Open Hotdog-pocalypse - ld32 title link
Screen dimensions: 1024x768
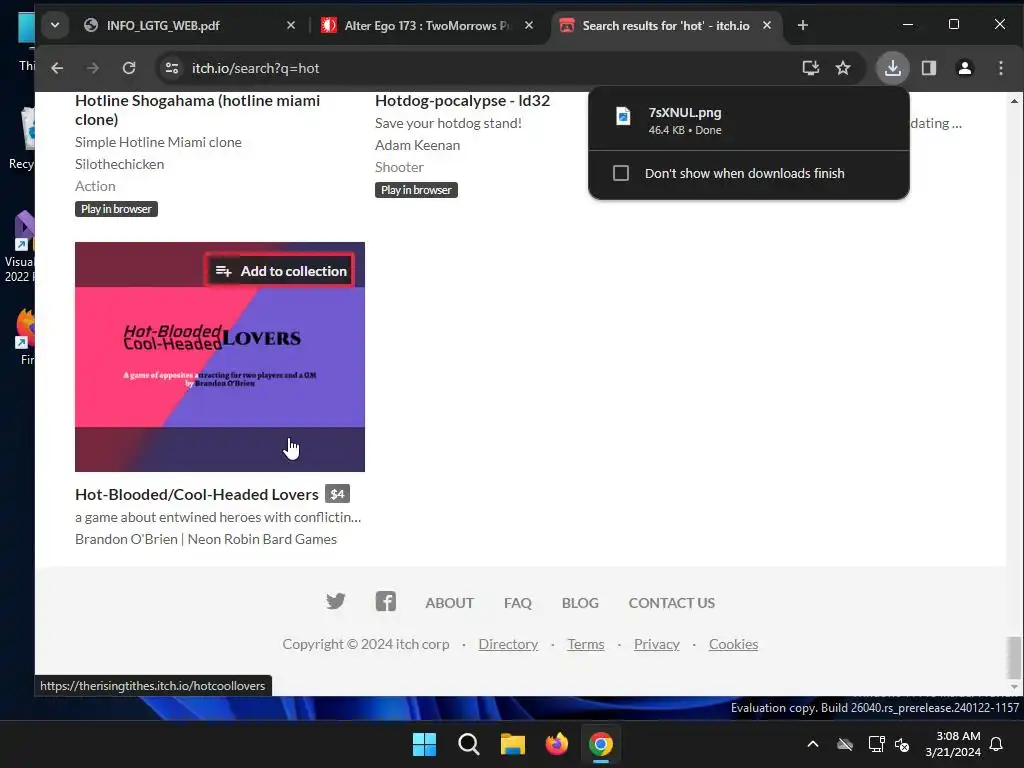pyautogui.click(x=462, y=101)
